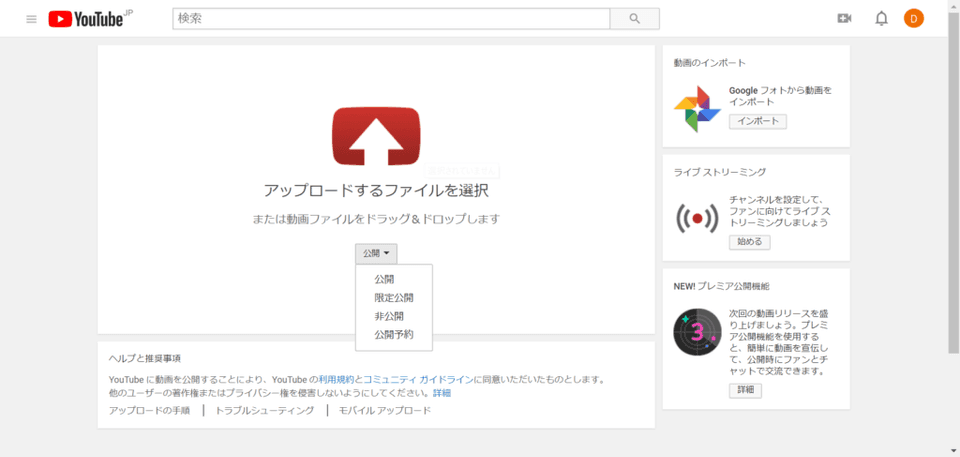Click the search magnifier button

pyautogui.click(x=635, y=19)
